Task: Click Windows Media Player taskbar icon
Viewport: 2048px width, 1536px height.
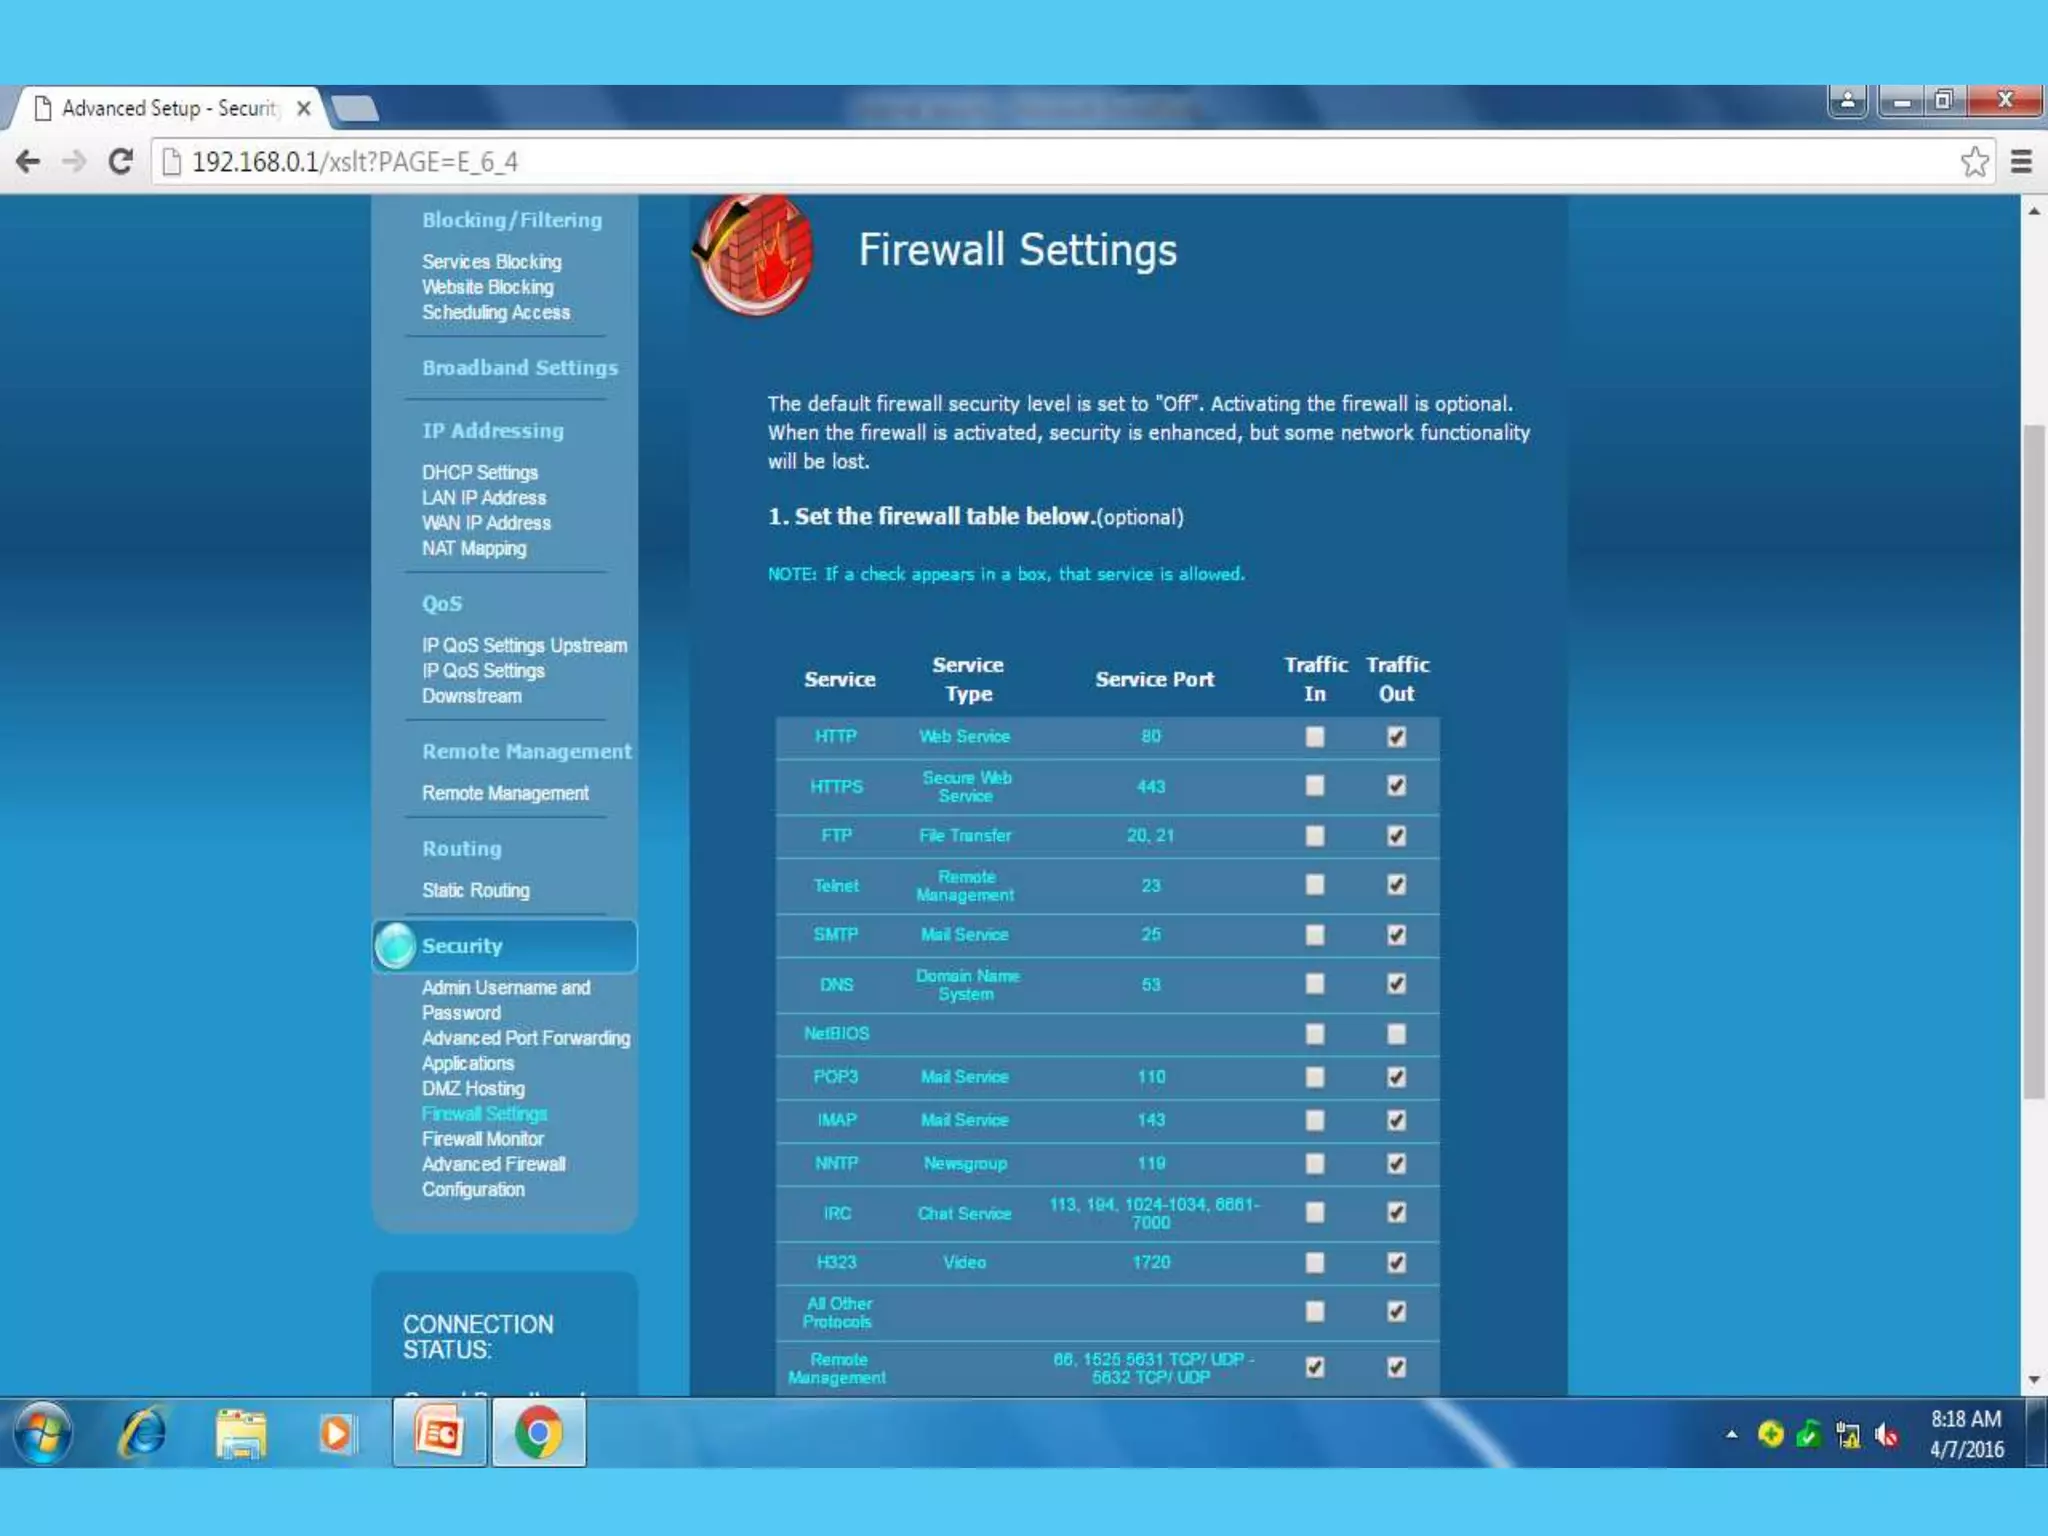Action: point(337,1433)
